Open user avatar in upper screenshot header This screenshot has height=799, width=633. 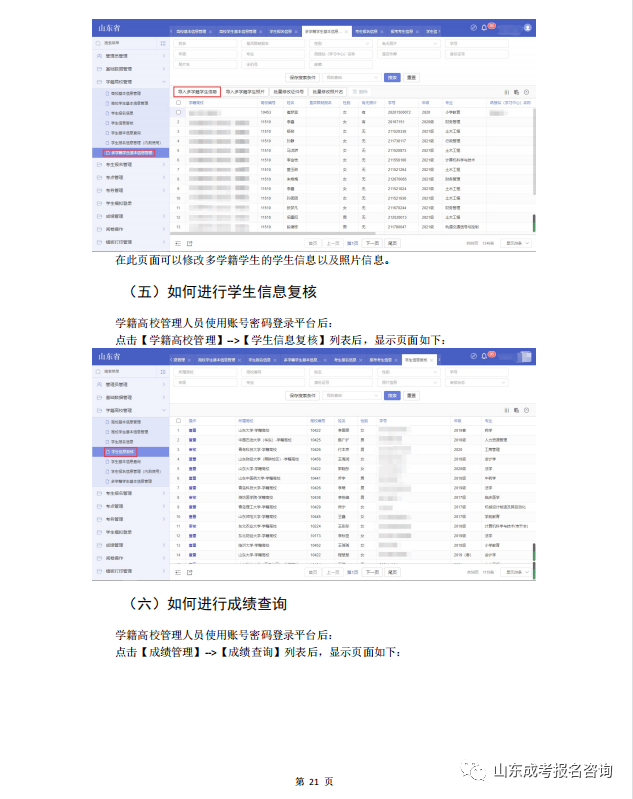pos(528,28)
